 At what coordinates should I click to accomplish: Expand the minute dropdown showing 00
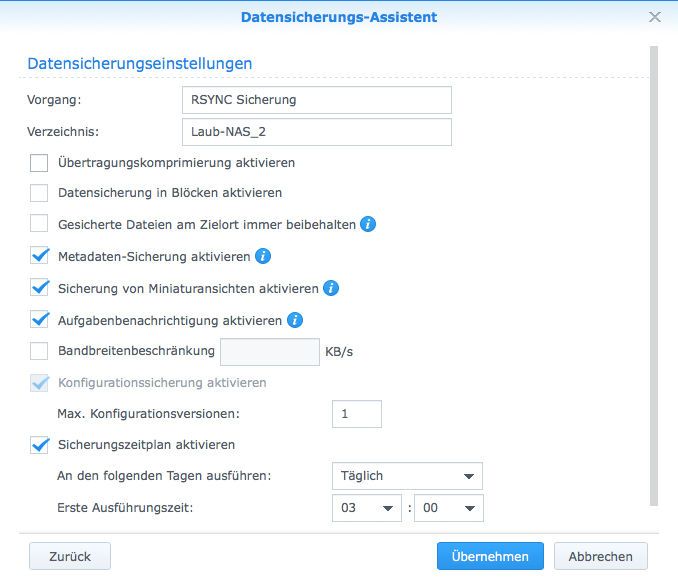click(448, 508)
